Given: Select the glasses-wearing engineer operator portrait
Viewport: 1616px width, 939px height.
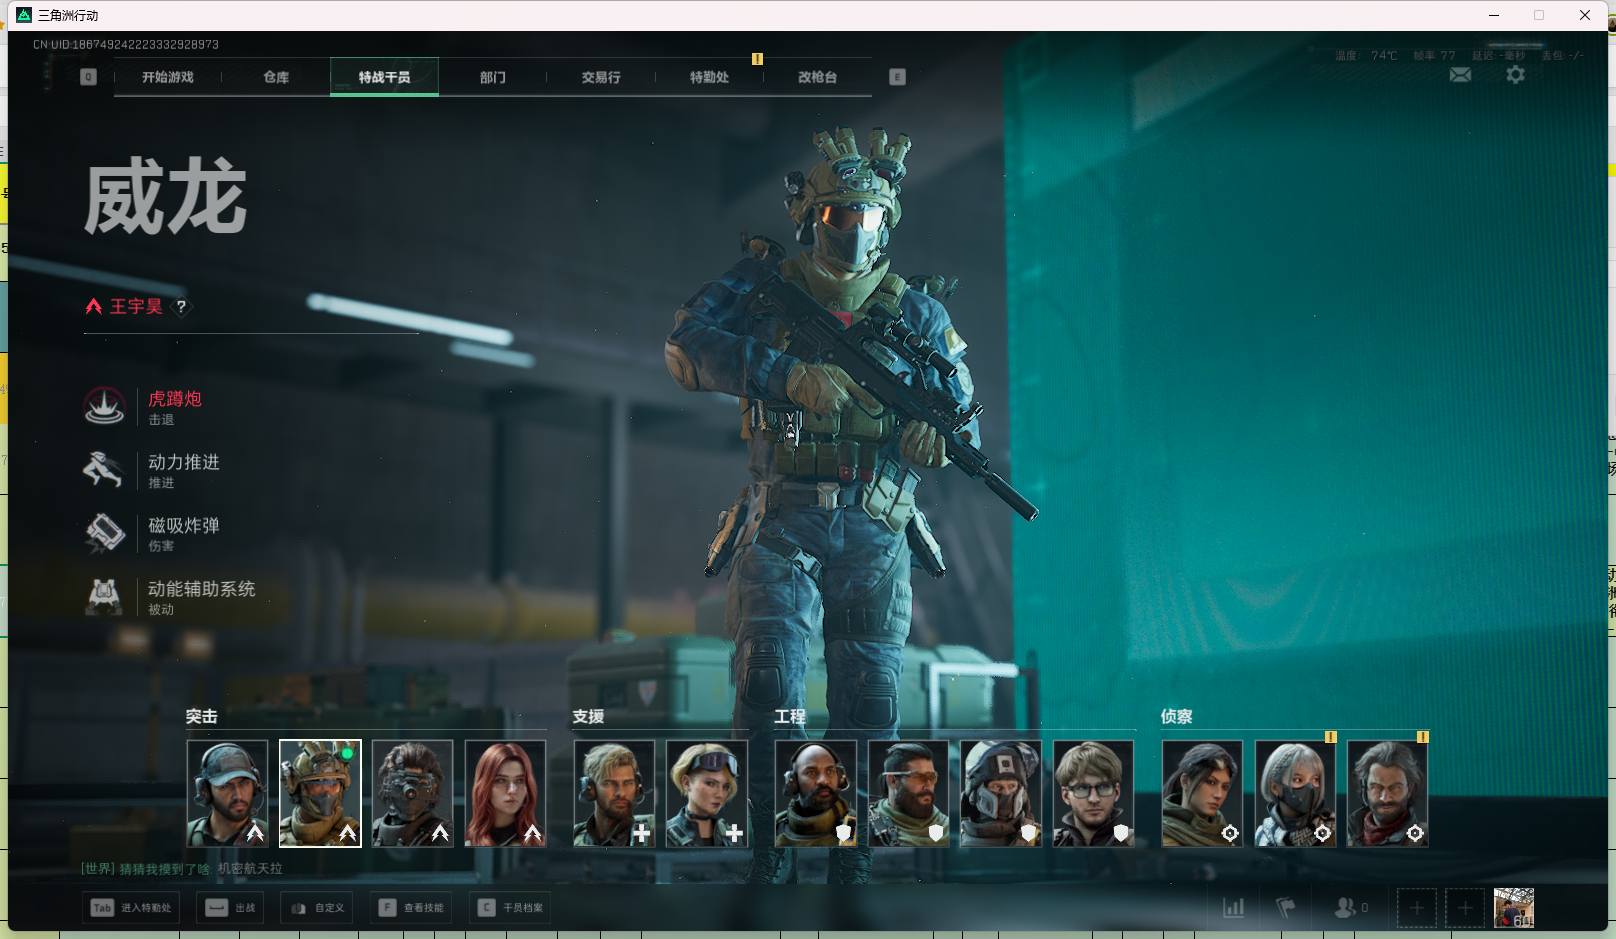Looking at the screenshot, I should tap(1093, 793).
